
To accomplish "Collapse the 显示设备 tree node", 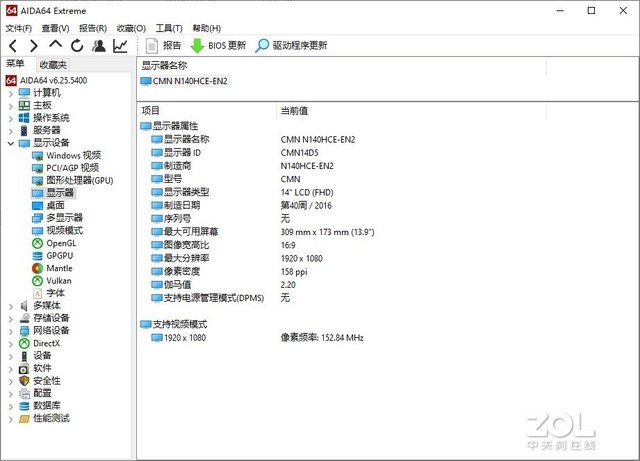I will pos(11,143).
